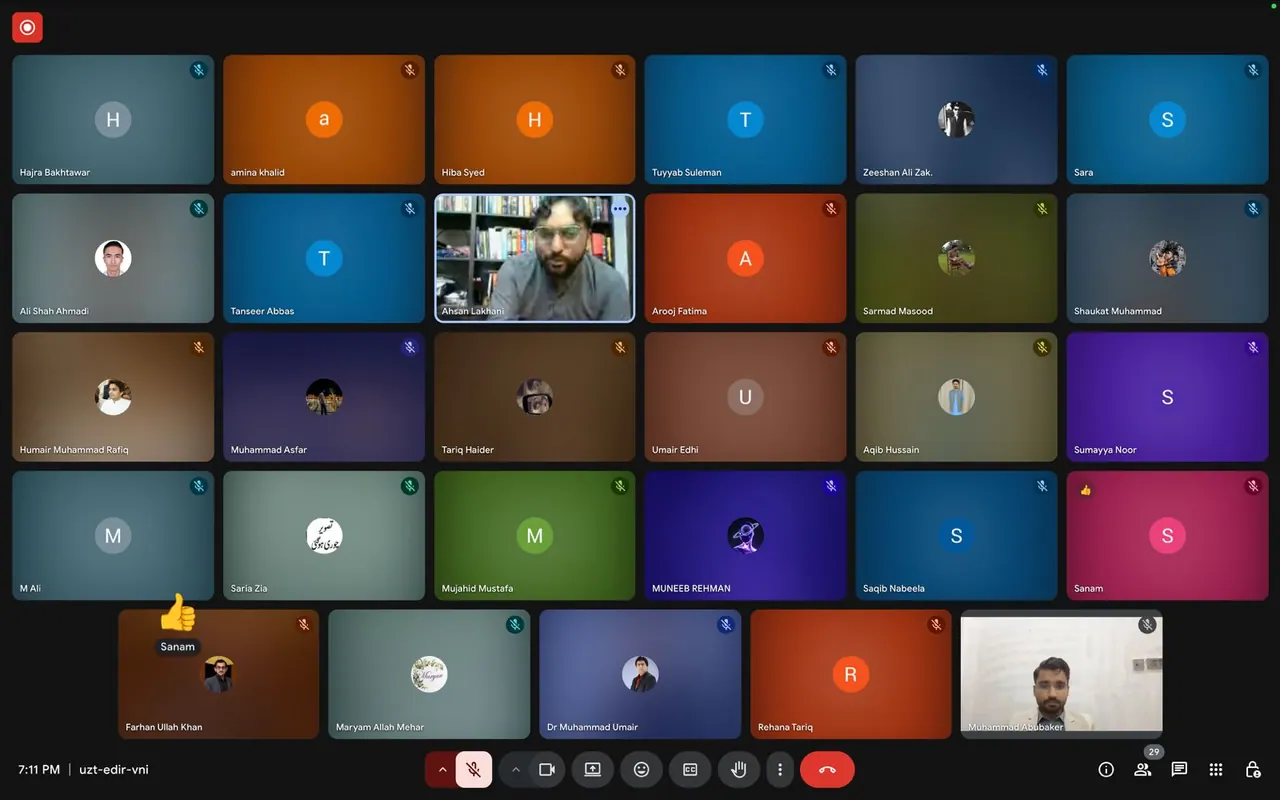The width and height of the screenshot is (1280, 800).
Task: Raise hand using the hand icon
Action: point(739,769)
